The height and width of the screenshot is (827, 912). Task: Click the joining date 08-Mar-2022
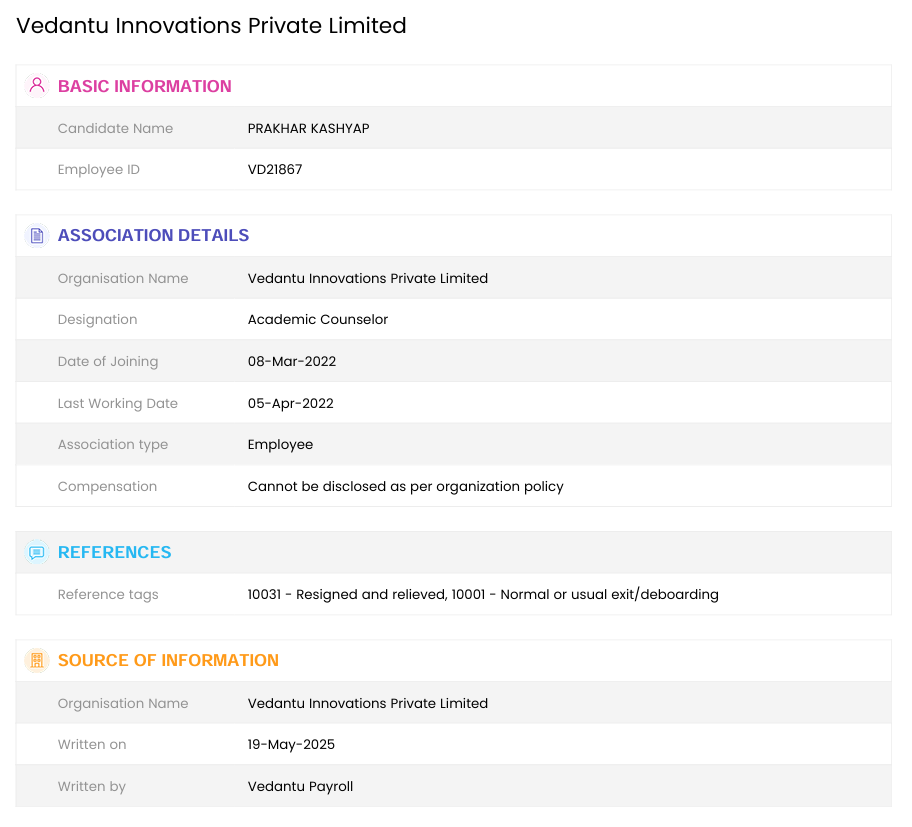pos(292,362)
